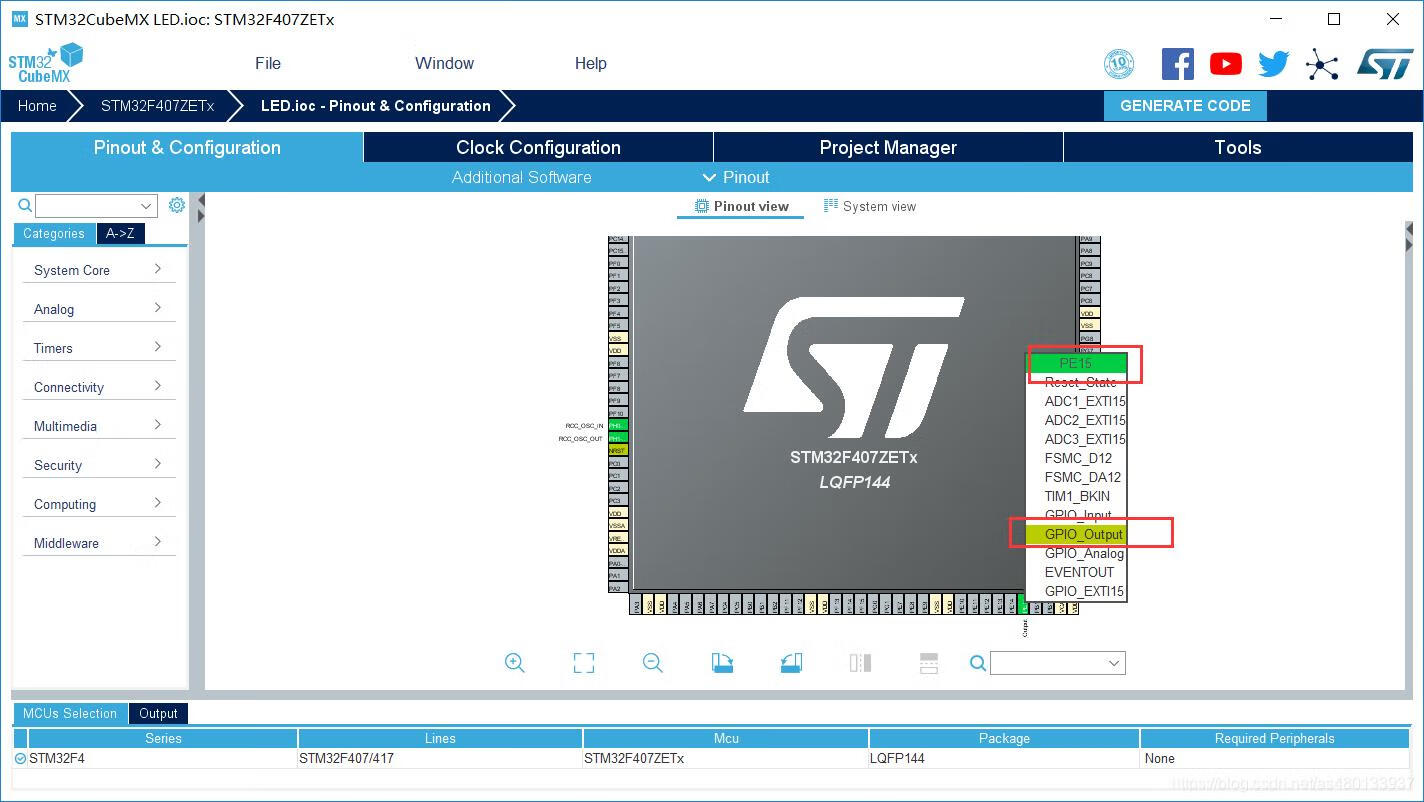
Task: Open the pin search combo box dropdown
Action: [1114, 663]
